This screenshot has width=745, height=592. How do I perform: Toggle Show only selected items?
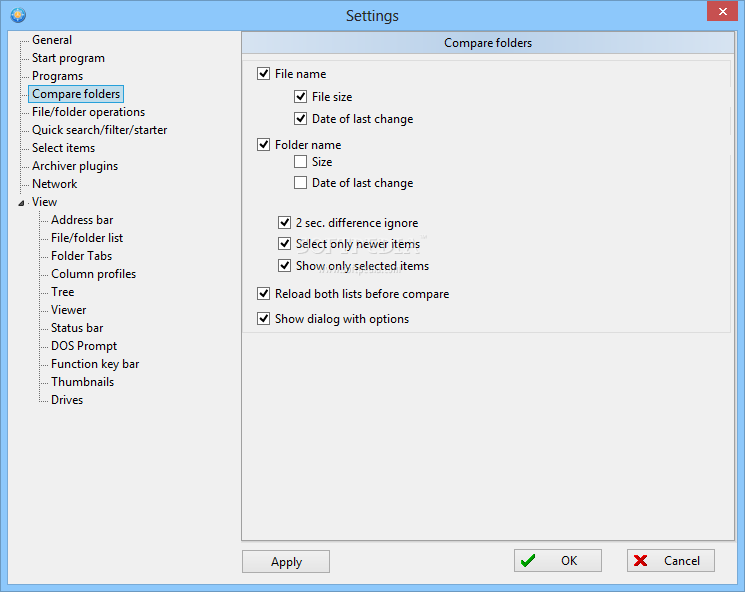pos(284,266)
